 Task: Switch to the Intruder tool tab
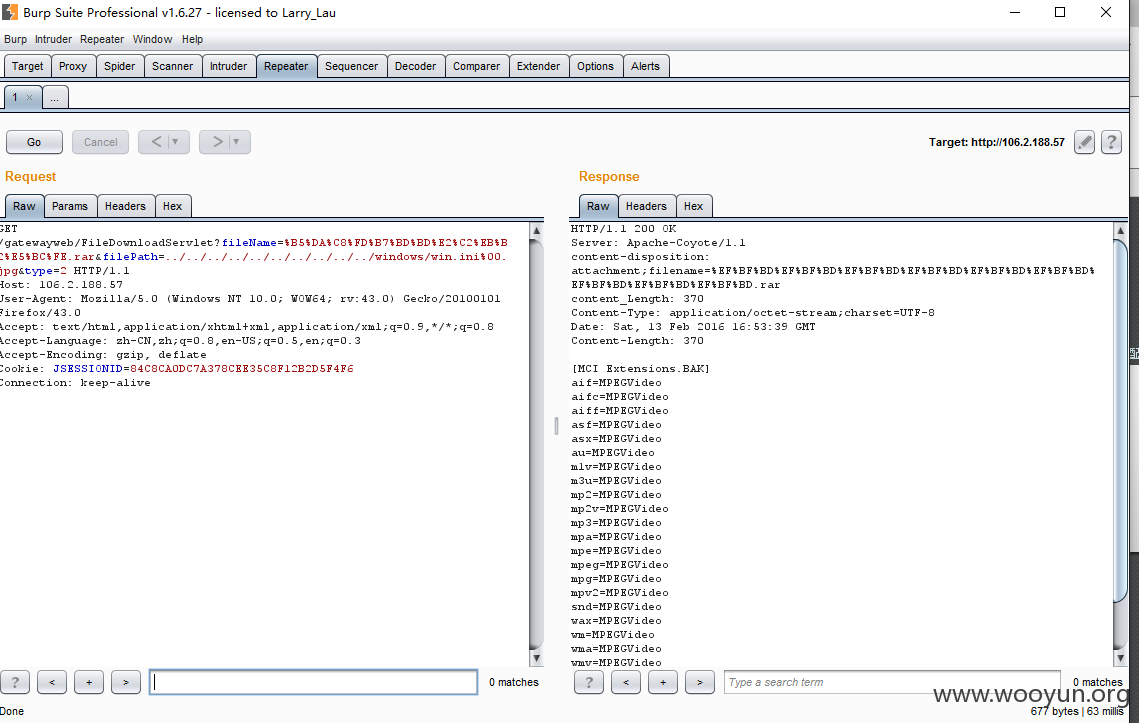pyautogui.click(x=228, y=66)
